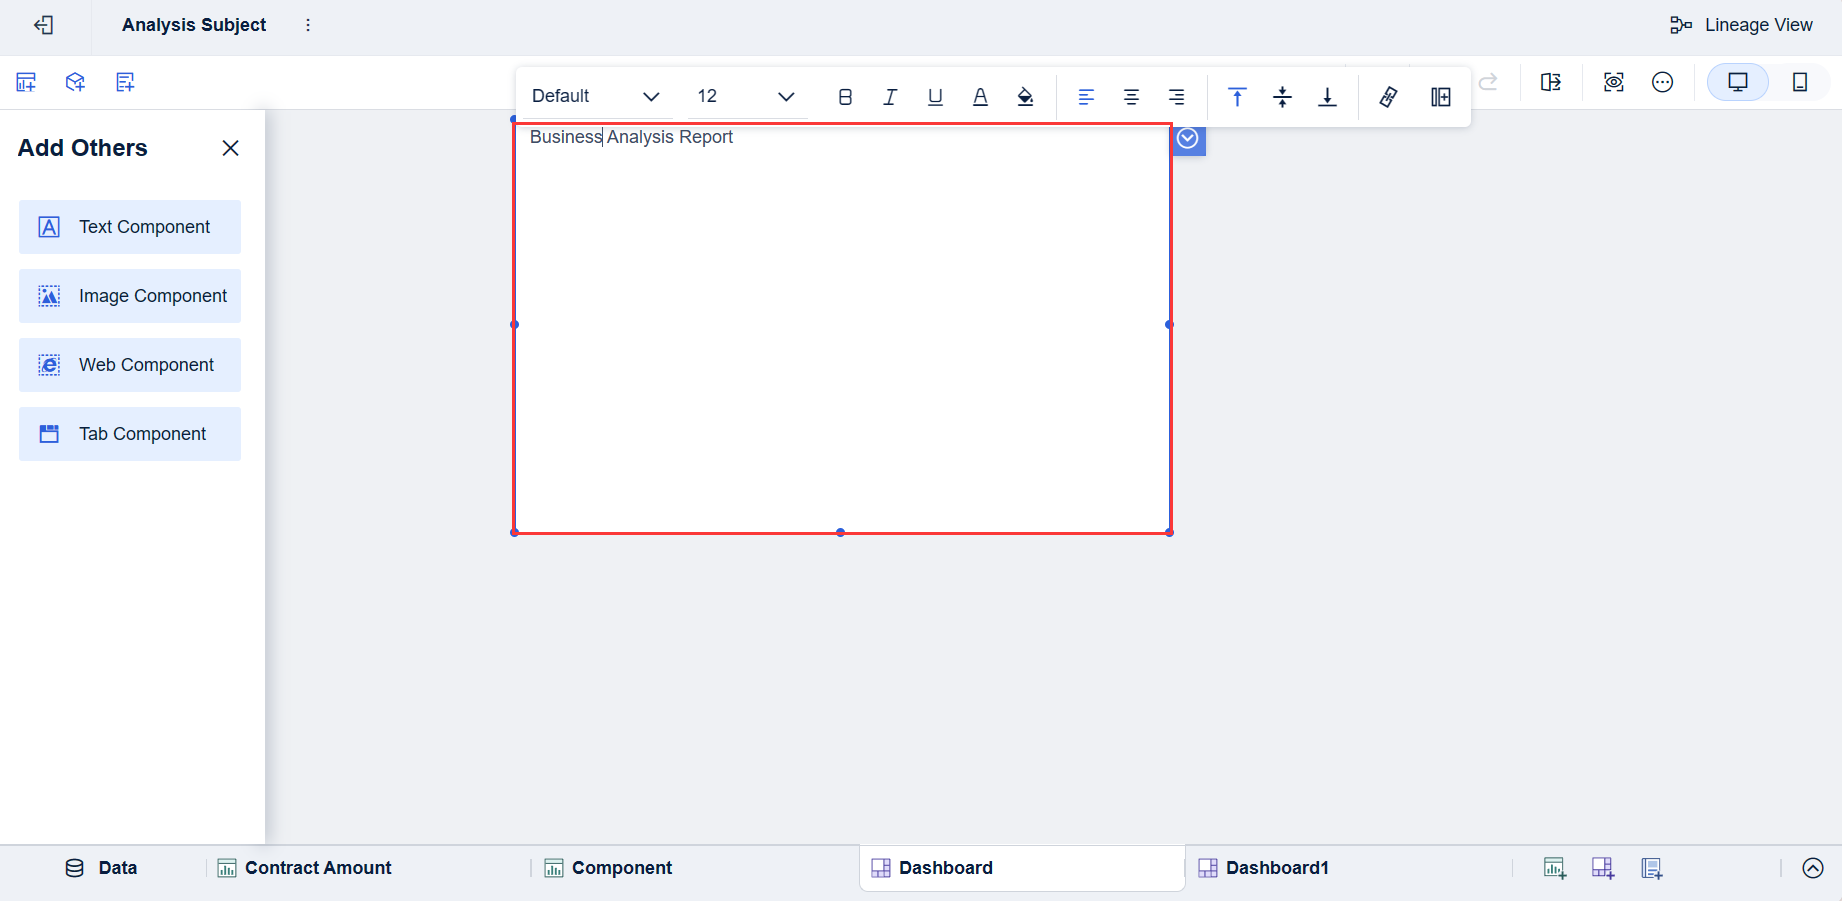Click the export/share panel icon near Redo
Screen dimensions: 1842x901
(x=1551, y=82)
